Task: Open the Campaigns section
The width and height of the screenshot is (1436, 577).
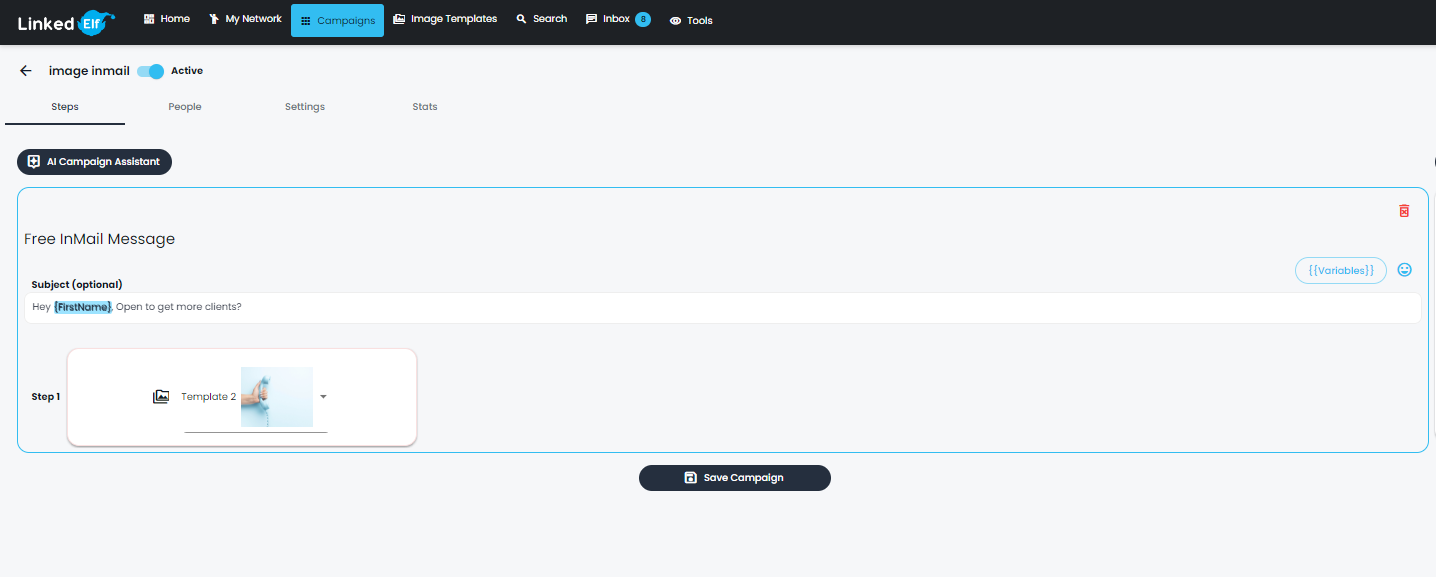Action: [337, 20]
